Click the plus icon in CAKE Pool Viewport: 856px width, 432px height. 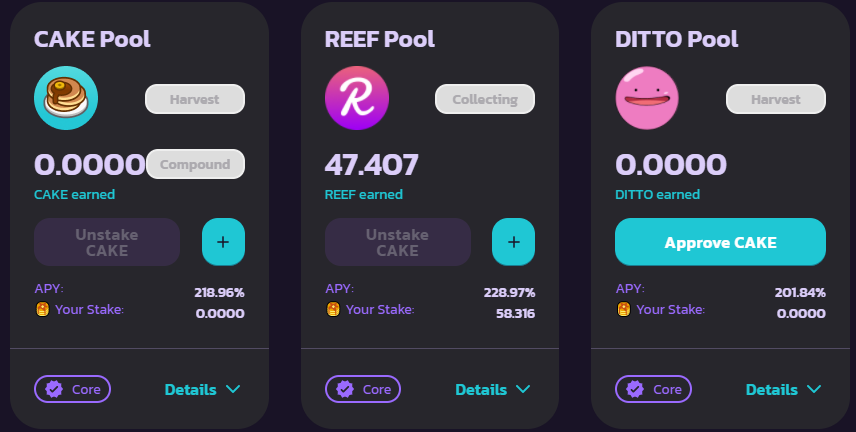tap(223, 242)
